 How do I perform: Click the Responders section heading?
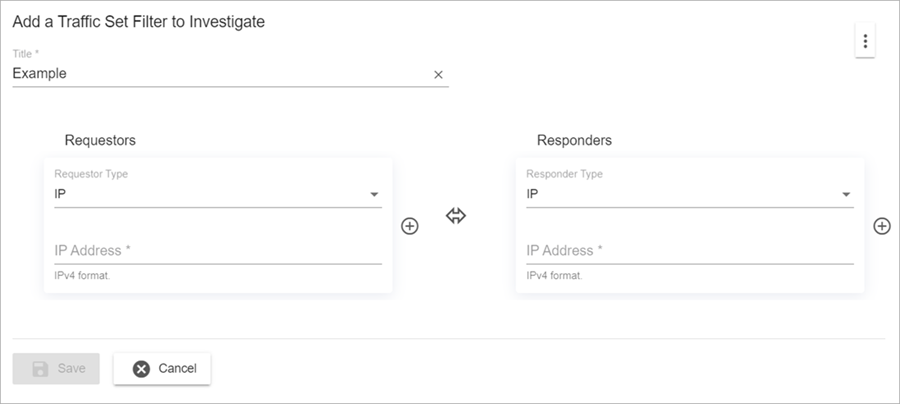pos(574,140)
